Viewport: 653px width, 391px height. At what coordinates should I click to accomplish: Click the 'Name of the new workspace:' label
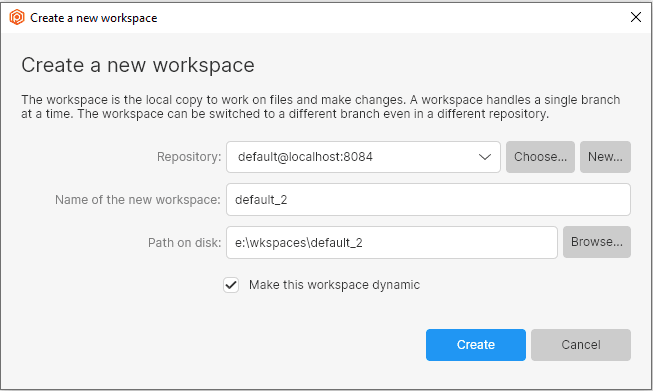[137, 200]
